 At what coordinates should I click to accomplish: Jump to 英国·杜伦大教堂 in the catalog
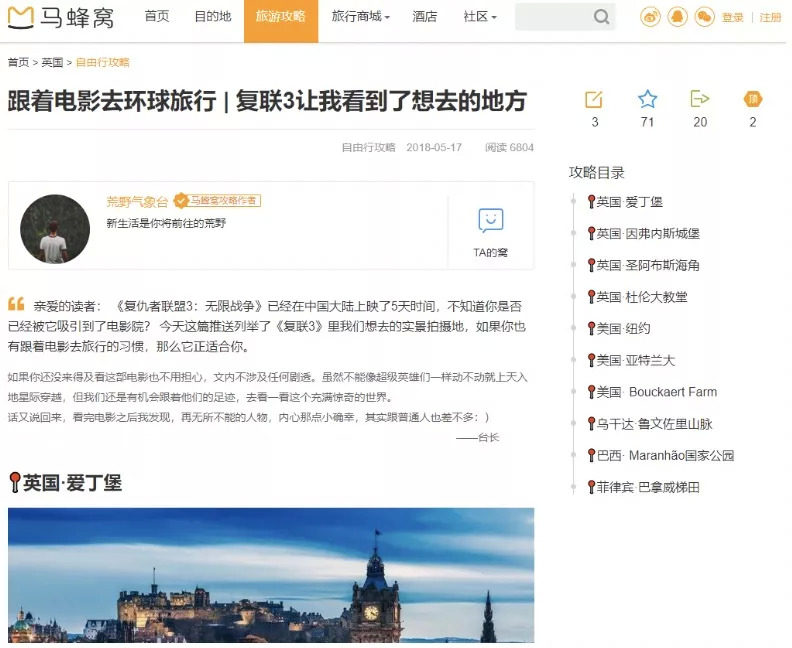[637, 297]
